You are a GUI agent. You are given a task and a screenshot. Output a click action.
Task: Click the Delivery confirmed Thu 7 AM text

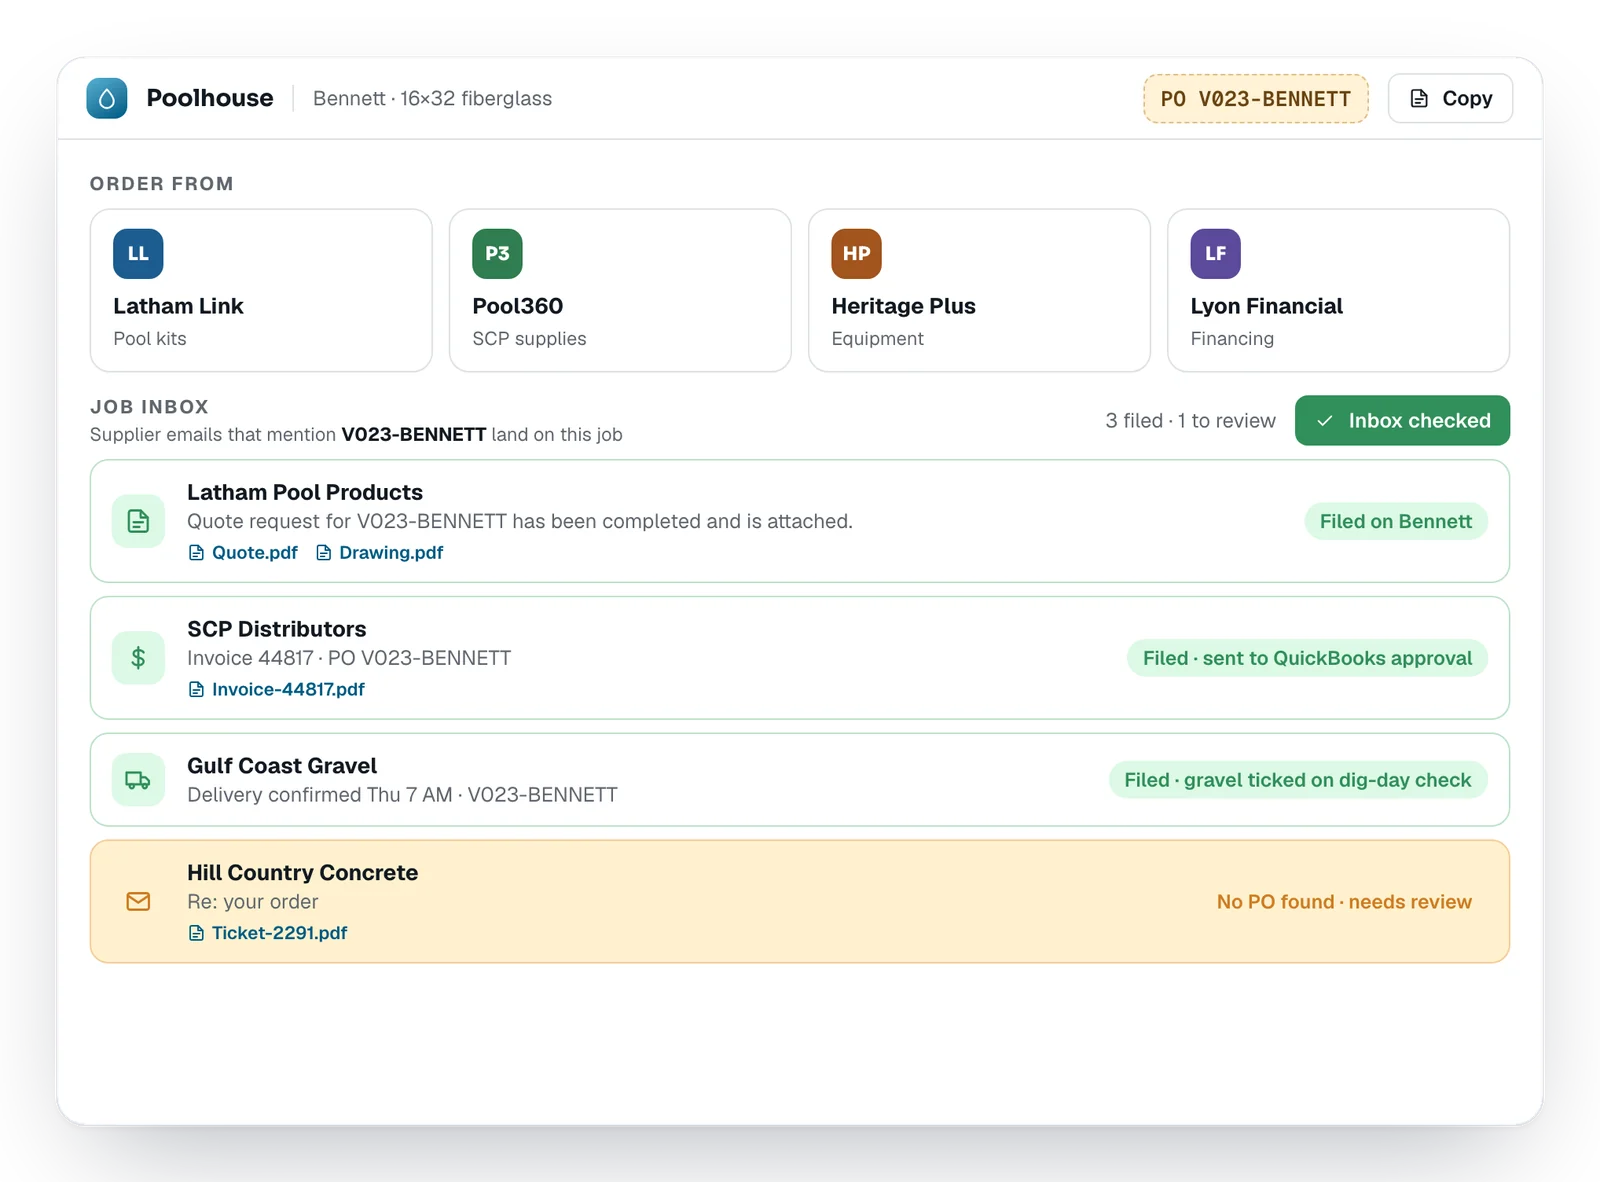pos(402,795)
